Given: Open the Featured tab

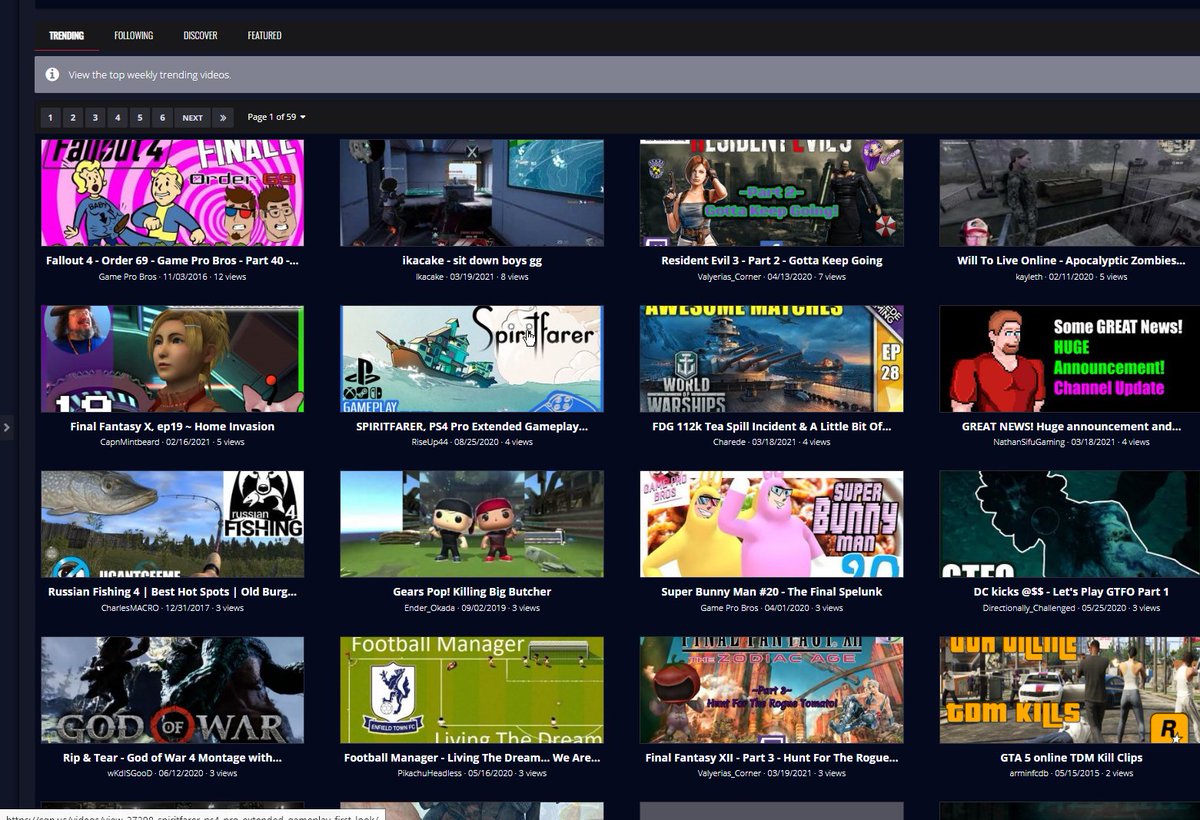Looking at the screenshot, I should tap(265, 35).
